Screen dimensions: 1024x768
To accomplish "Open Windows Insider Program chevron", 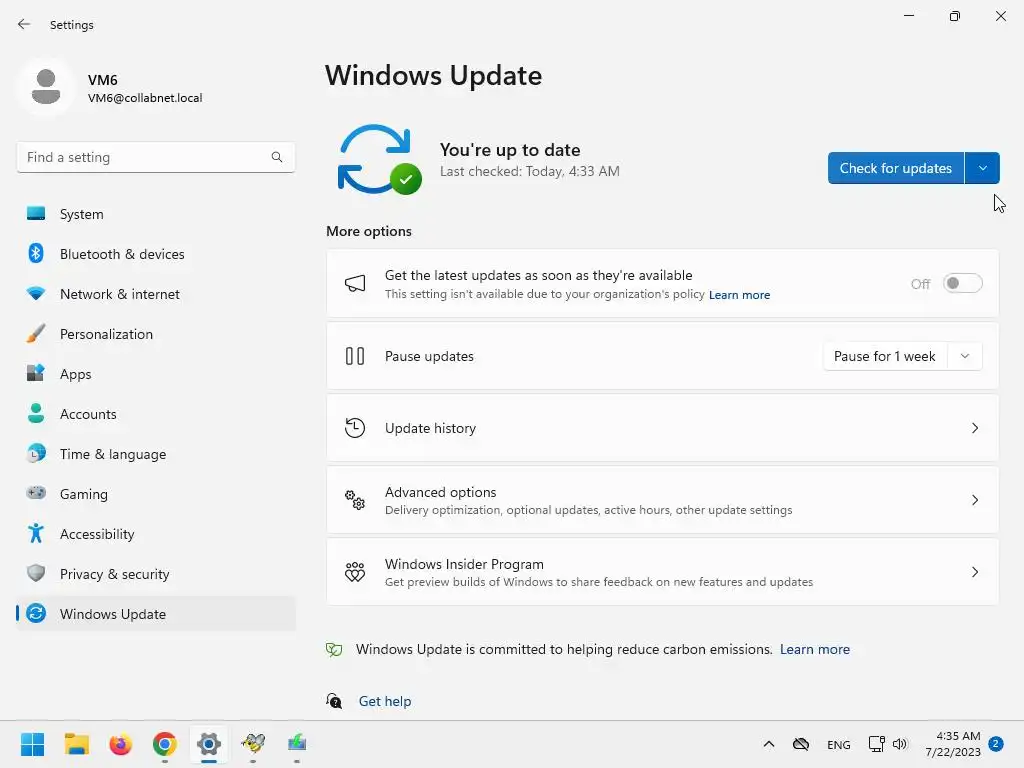I will pos(974,571).
